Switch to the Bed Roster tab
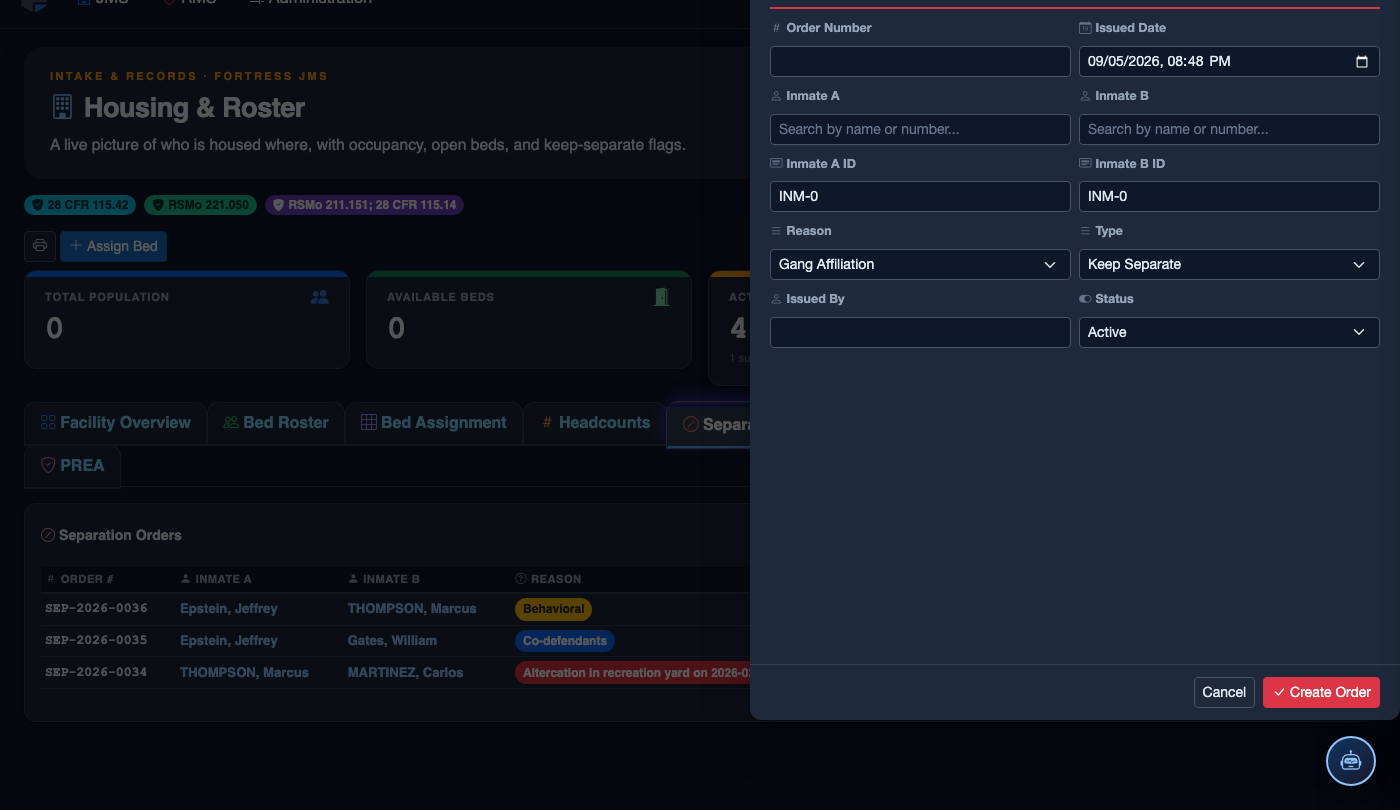 (276, 423)
